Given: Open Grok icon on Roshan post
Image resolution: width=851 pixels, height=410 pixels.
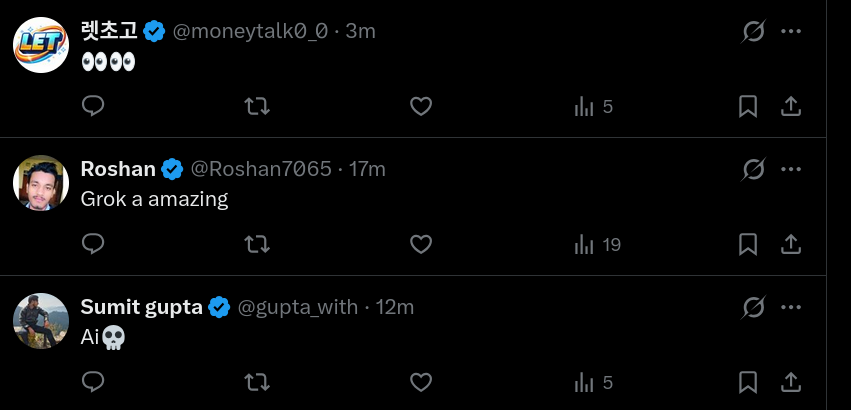Looking at the screenshot, I should pyautogui.click(x=754, y=169).
